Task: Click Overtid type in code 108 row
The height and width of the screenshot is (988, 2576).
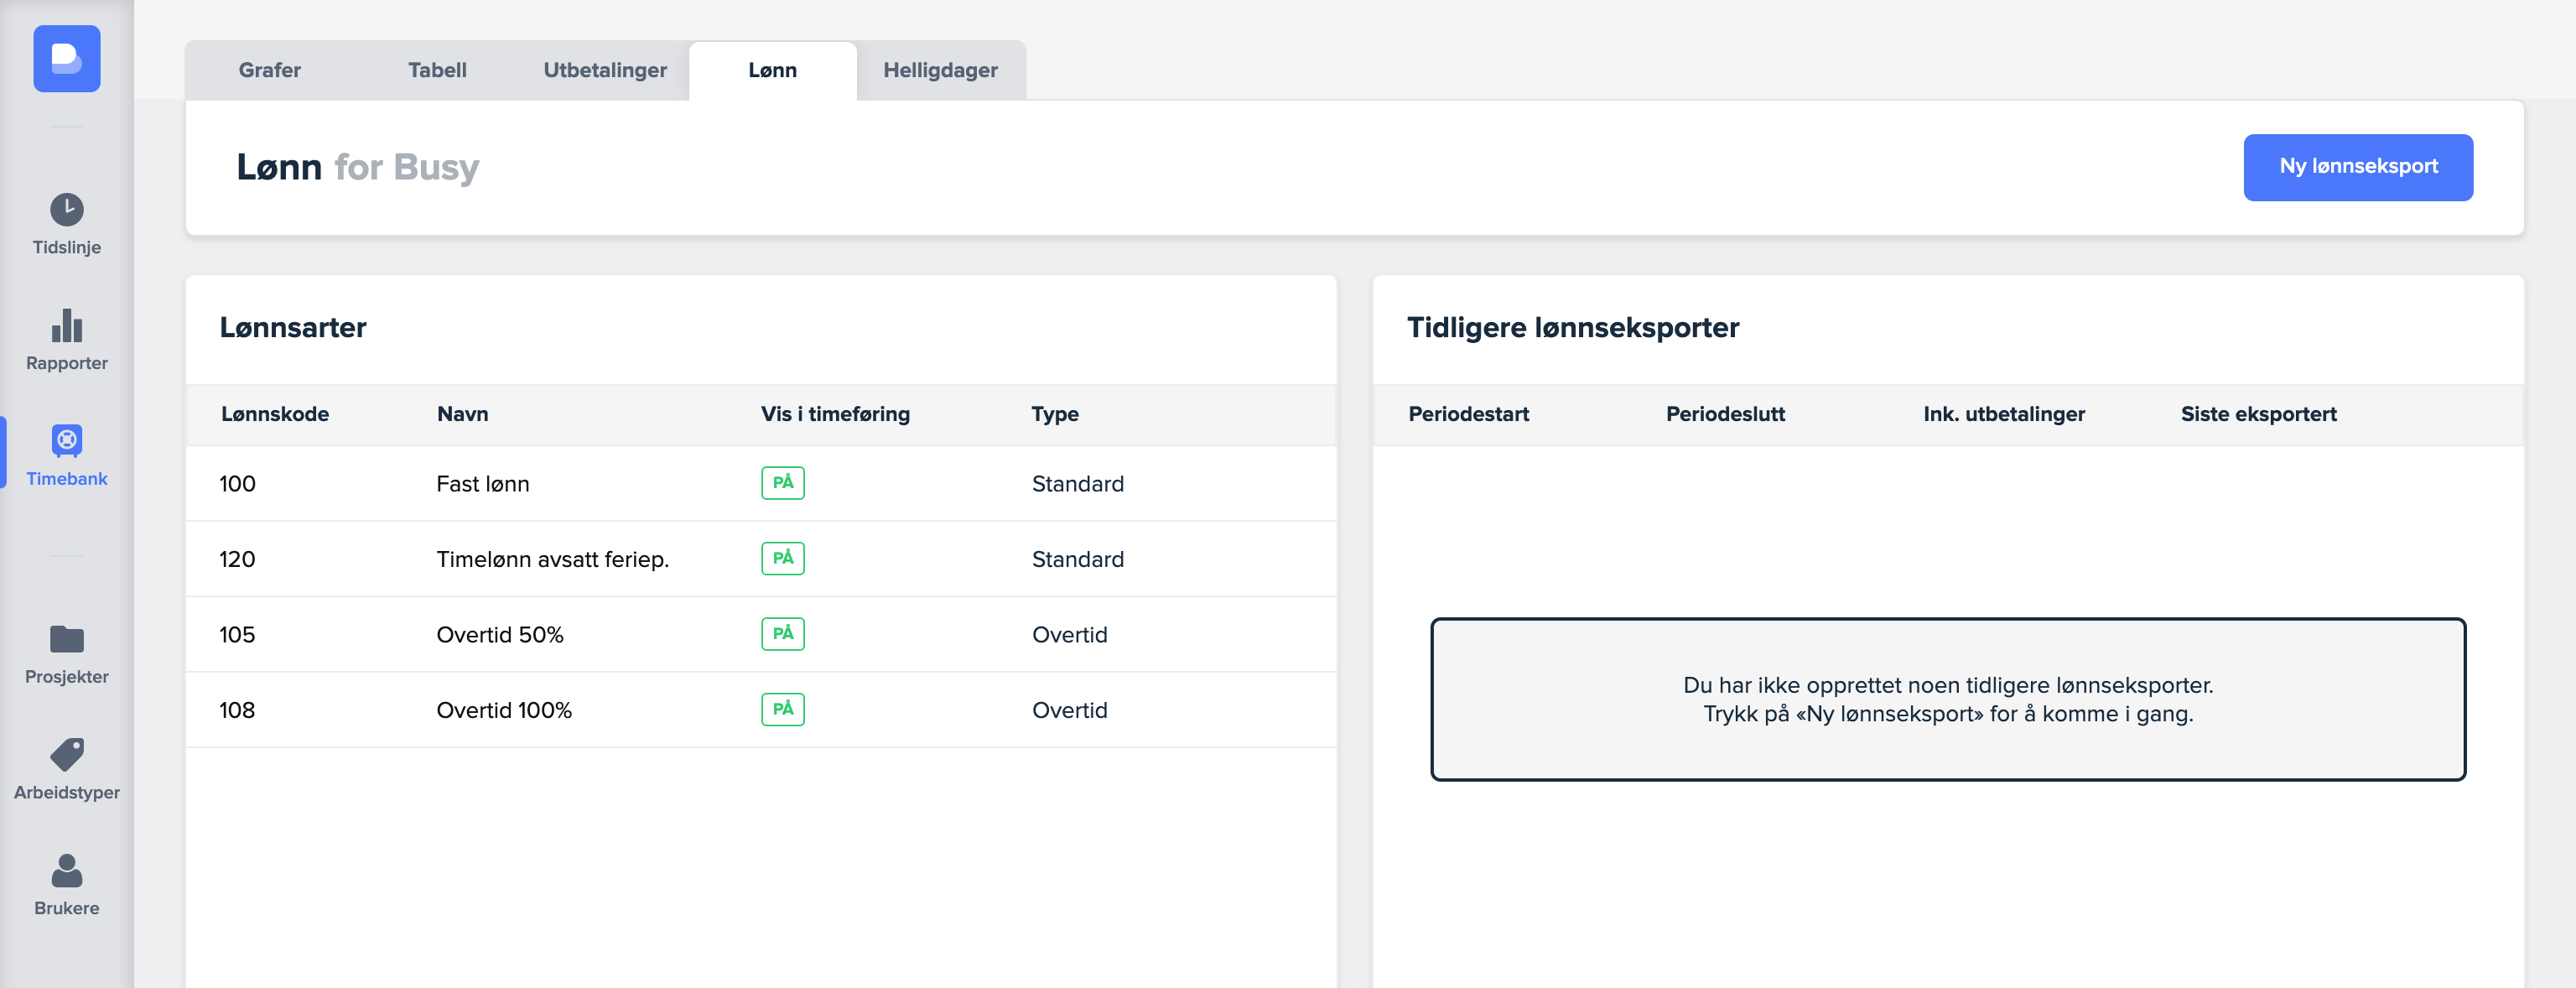Action: pyautogui.click(x=1070, y=710)
